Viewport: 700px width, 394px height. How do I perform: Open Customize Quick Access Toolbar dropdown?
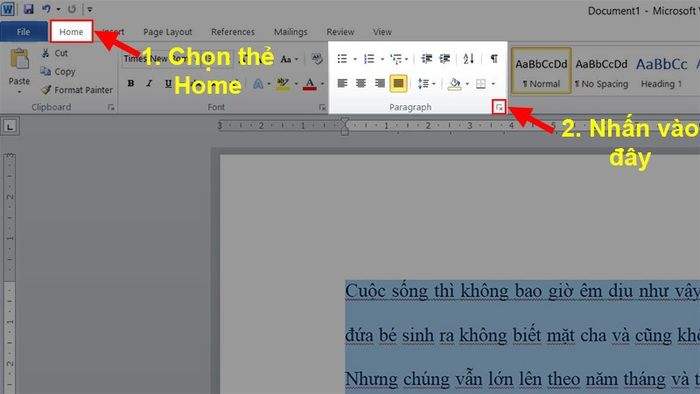click(x=90, y=9)
